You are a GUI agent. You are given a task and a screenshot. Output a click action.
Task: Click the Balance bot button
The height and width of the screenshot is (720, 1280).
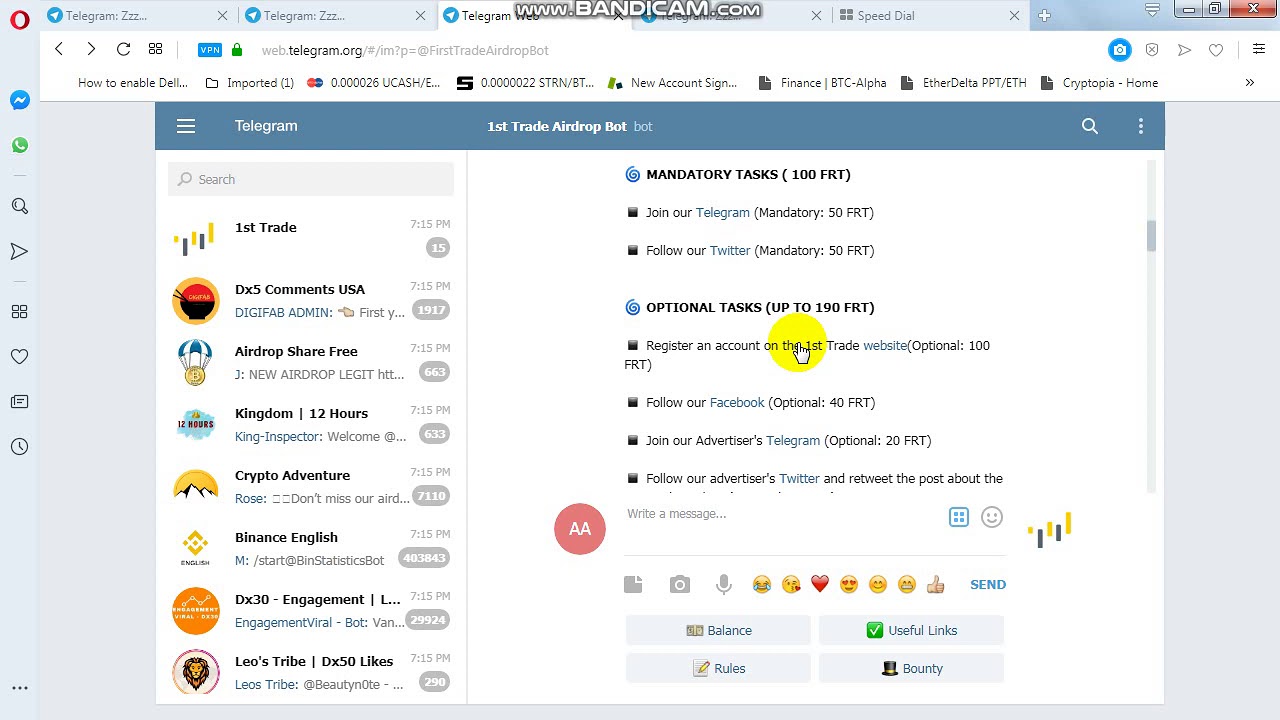(718, 630)
